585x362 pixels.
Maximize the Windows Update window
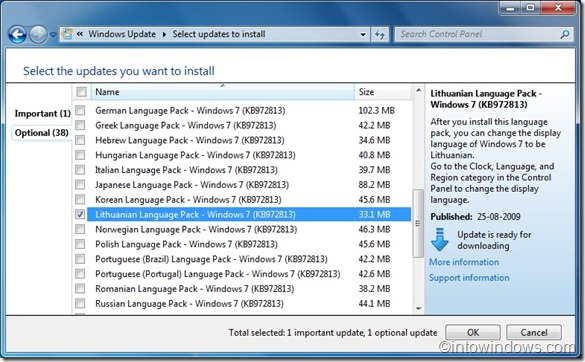(530, 8)
